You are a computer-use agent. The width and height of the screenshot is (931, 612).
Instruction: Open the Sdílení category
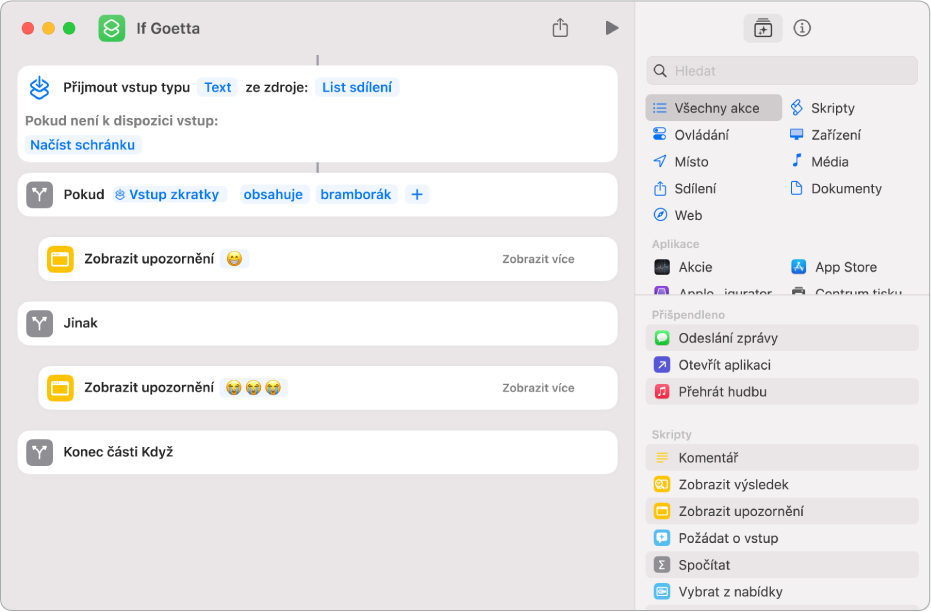[685, 189]
